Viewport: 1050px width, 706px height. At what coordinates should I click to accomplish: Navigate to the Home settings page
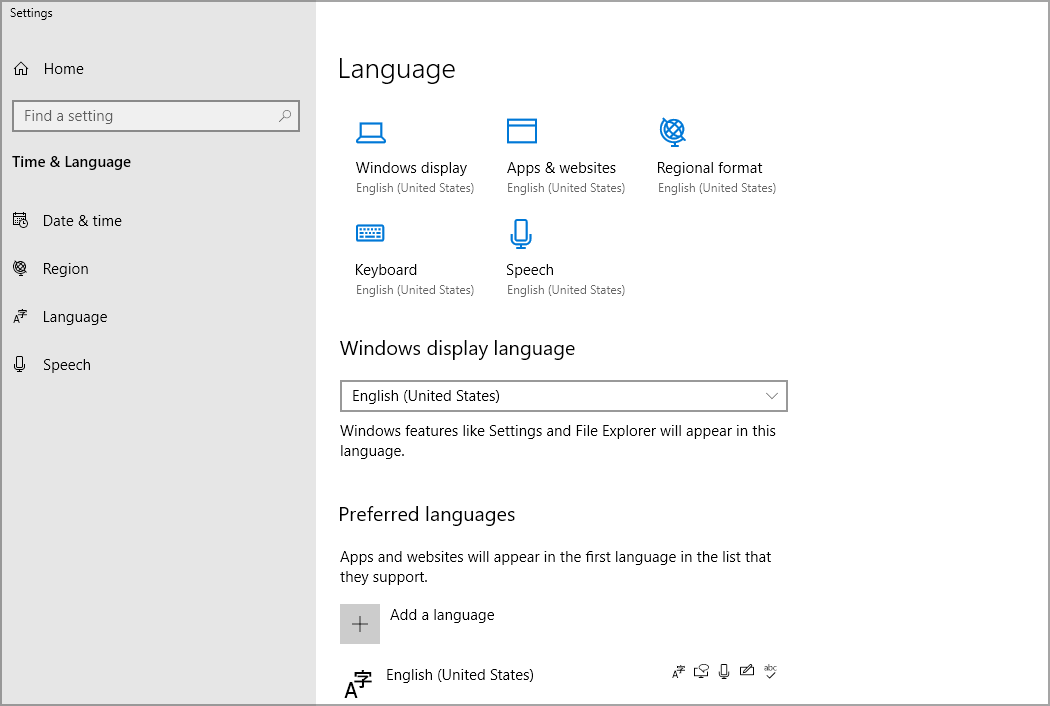tap(62, 68)
